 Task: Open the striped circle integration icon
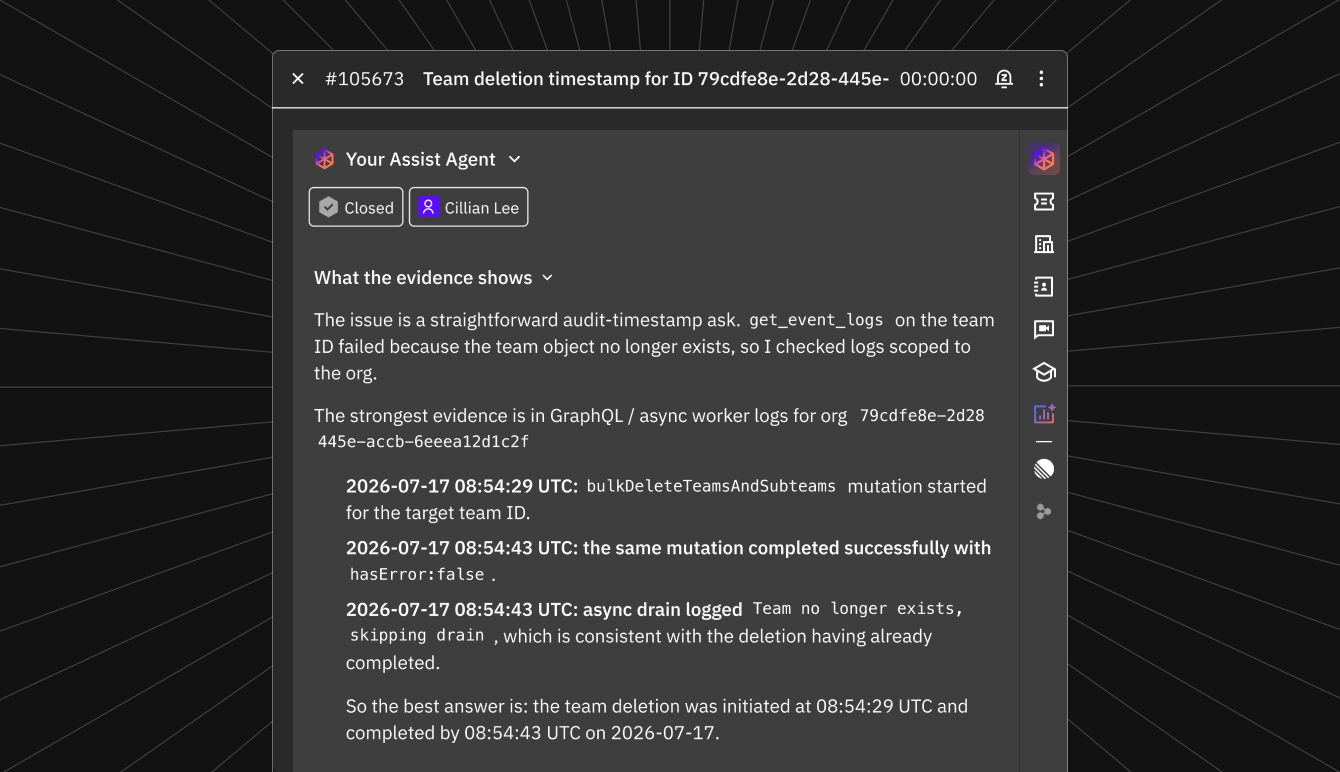pyautogui.click(x=1044, y=469)
